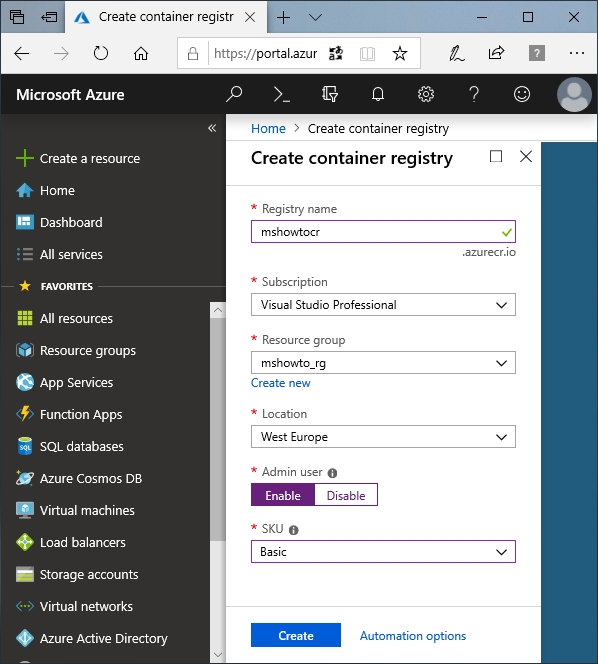598x664 pixels.
Task: Add notes with pen icon
Action: [456, 53]
